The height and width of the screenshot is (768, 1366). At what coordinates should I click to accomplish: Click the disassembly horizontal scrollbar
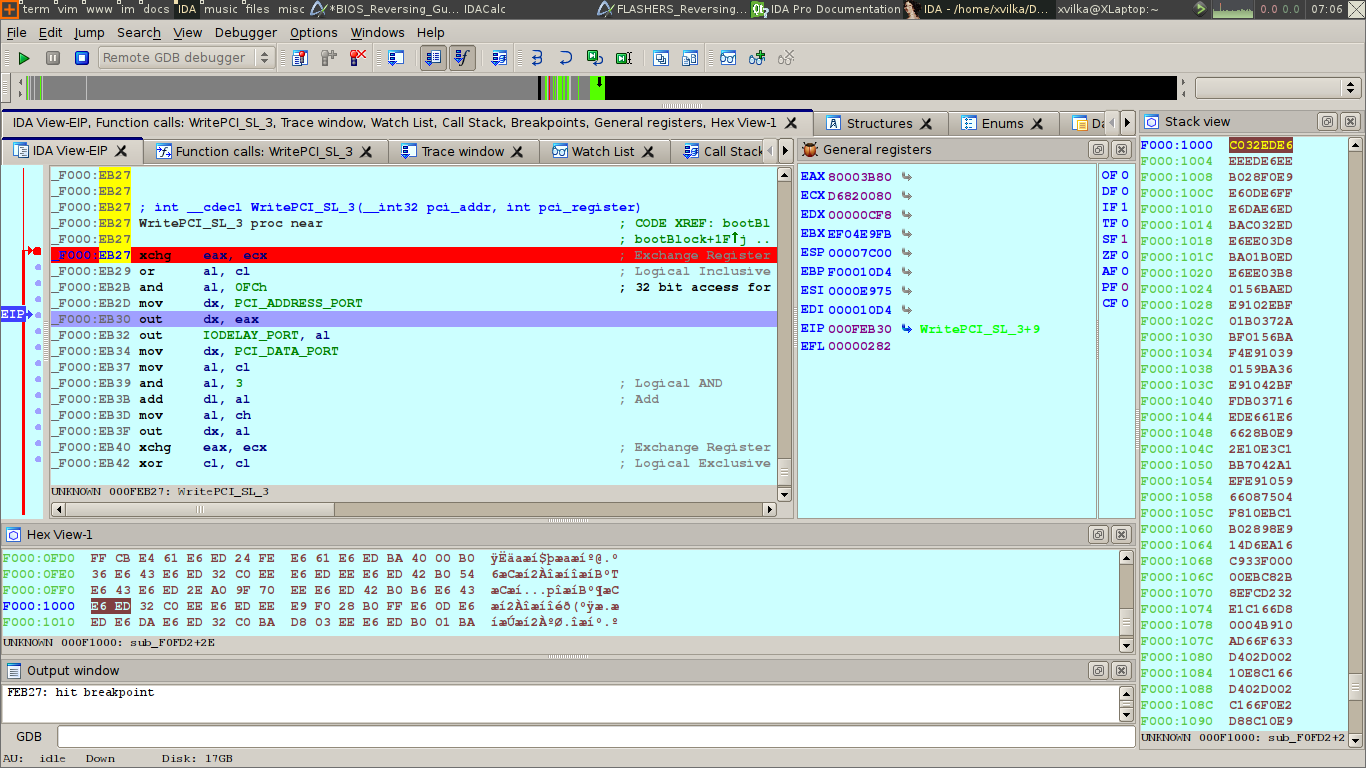point(413,509)
